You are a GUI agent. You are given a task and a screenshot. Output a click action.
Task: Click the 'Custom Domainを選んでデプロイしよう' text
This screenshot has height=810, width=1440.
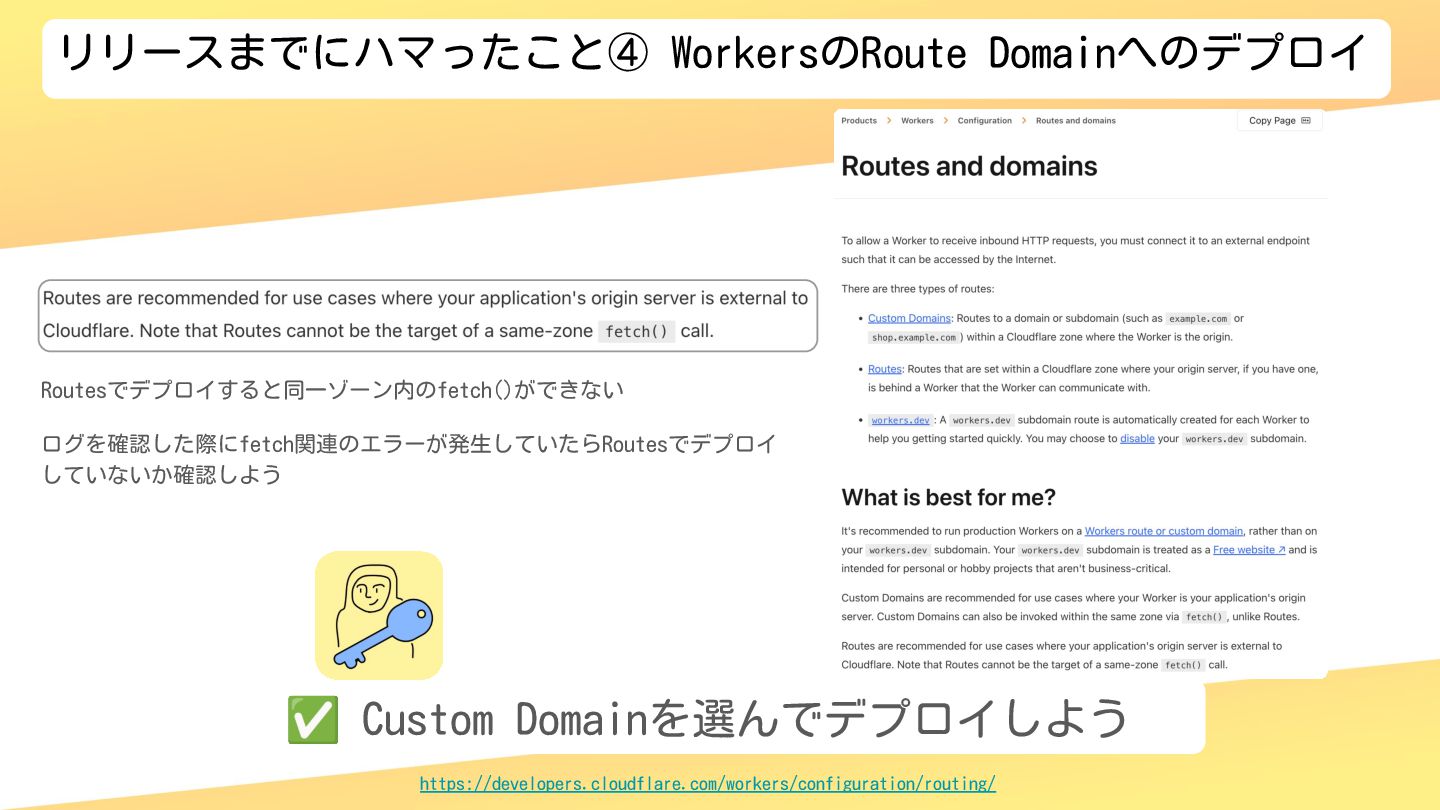click(x=745, y=718)
